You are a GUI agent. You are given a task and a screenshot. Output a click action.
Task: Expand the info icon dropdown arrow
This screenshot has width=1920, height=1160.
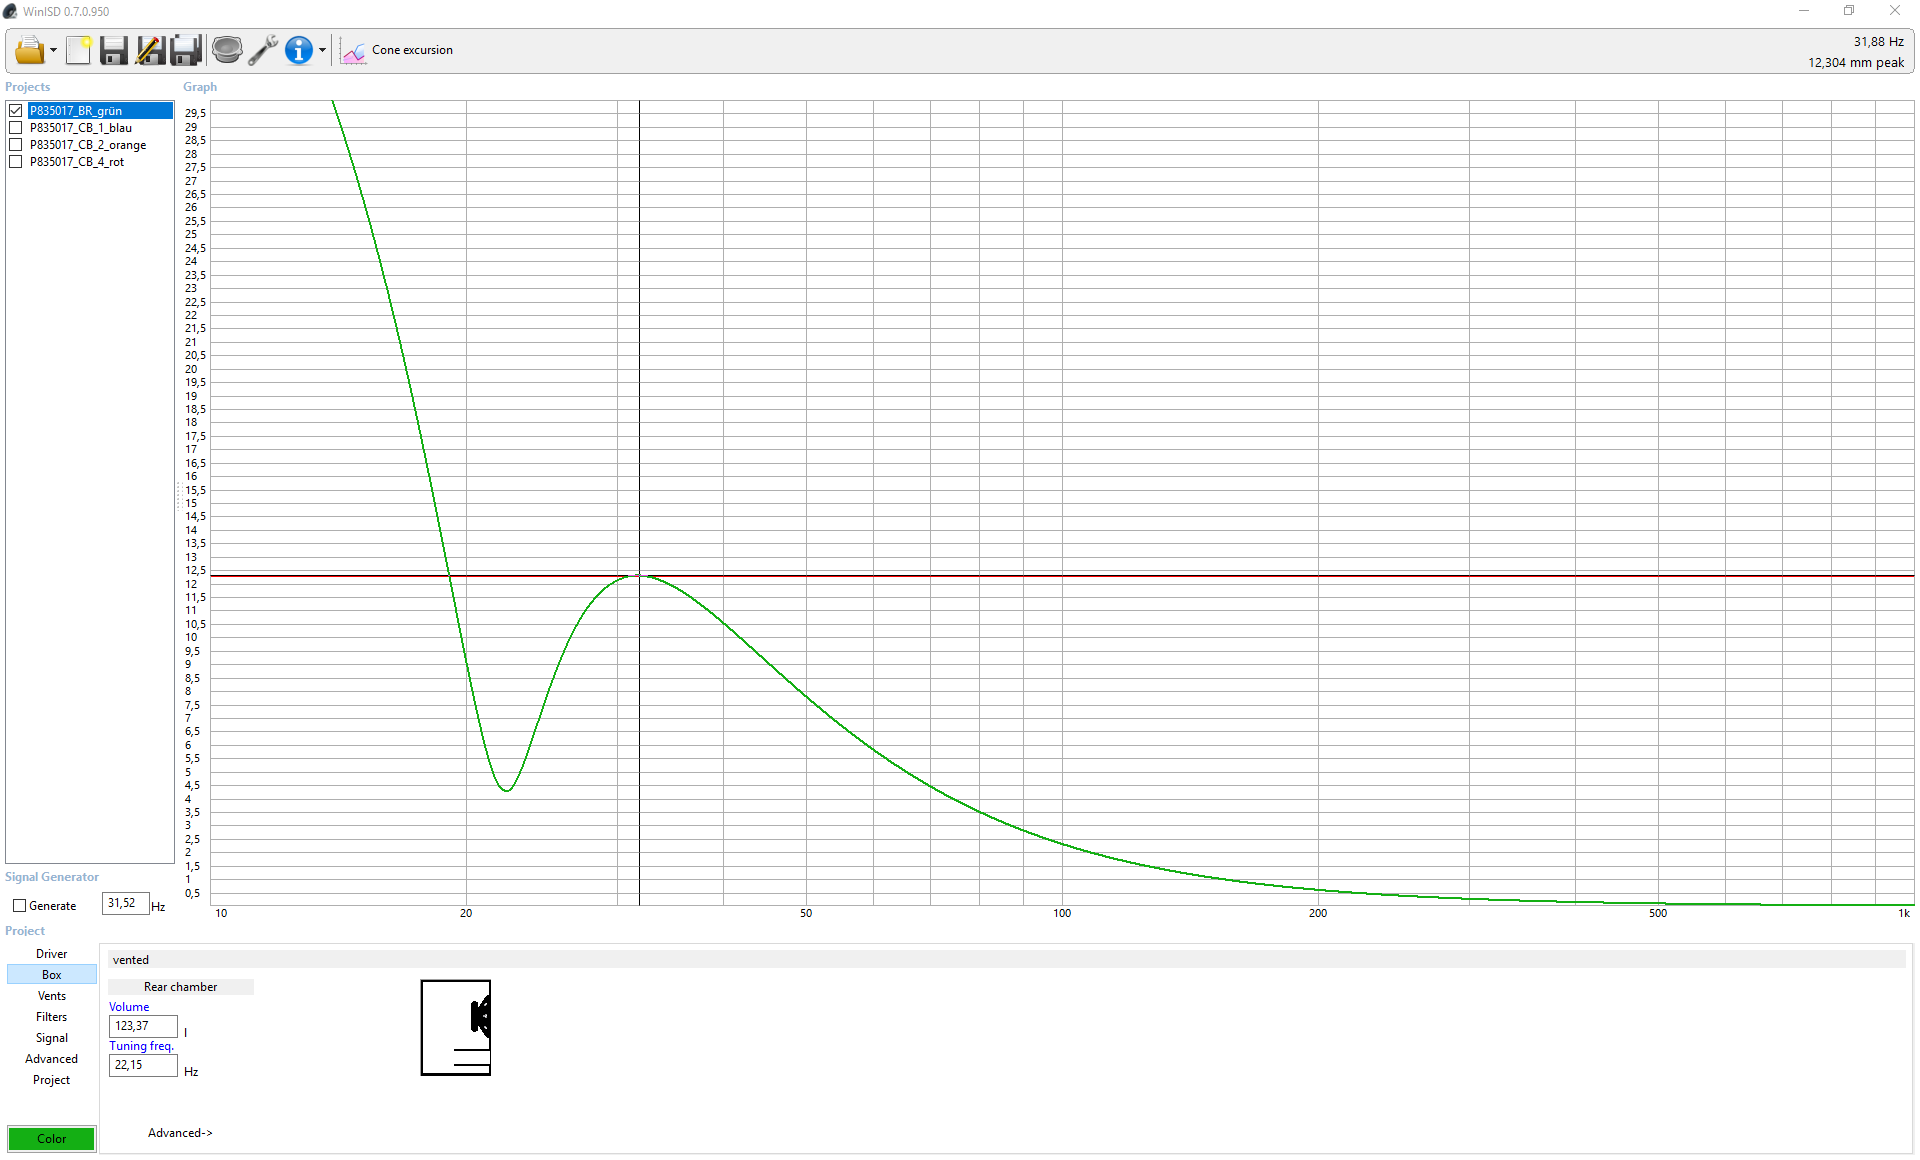point(322,51)
